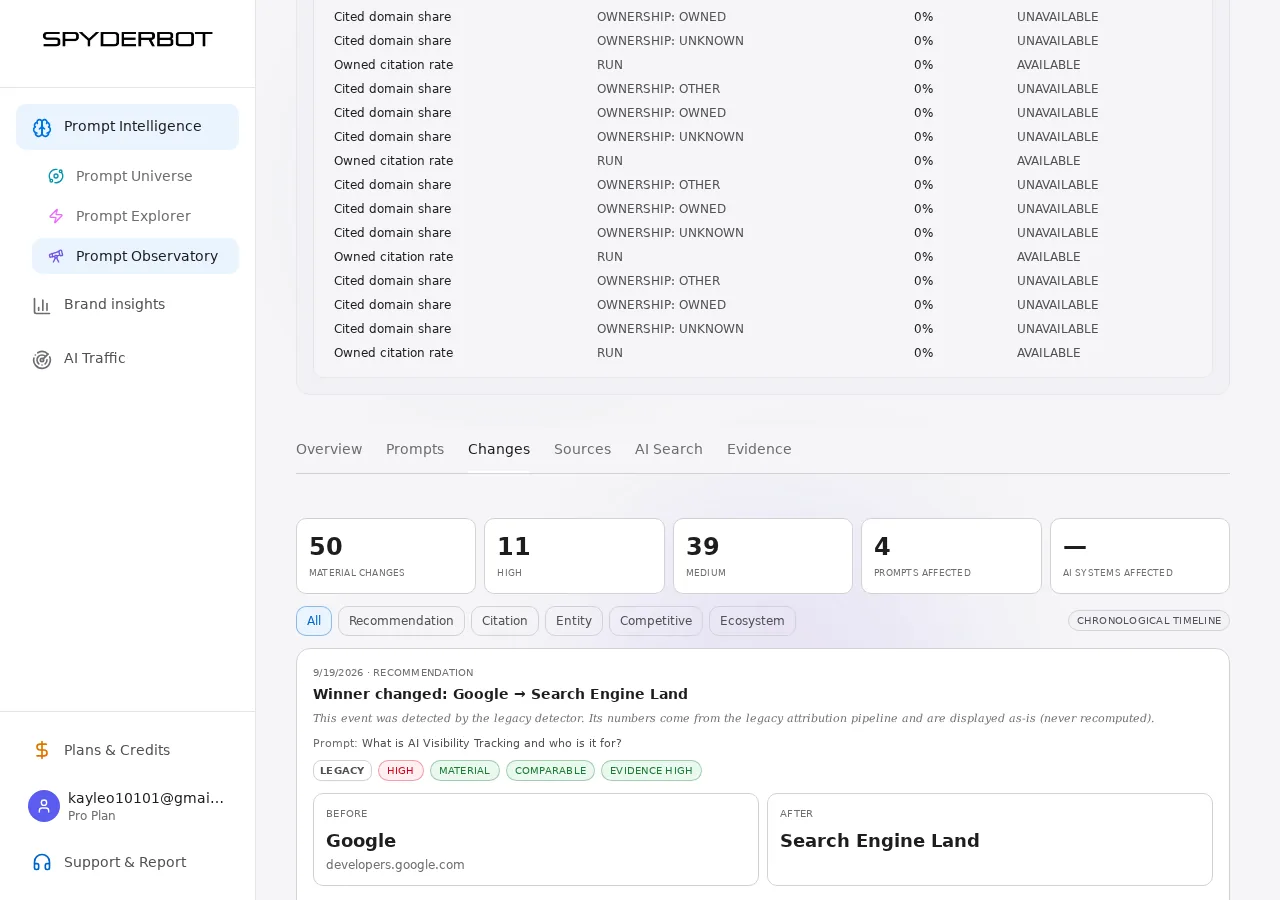
Task: Switch to the Prompts tab
Action: (415, 449)
